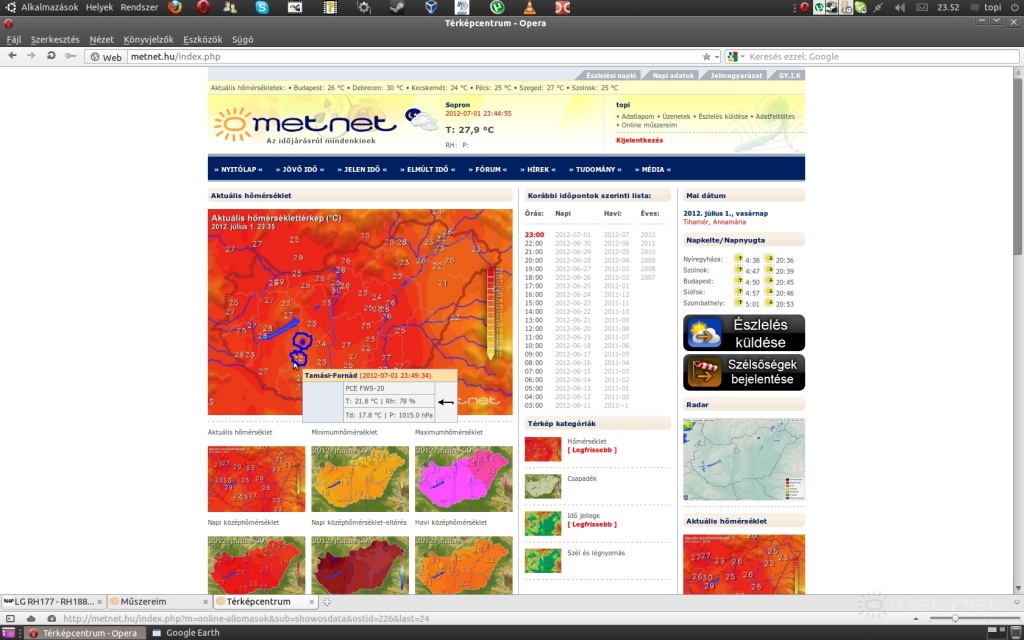Open the Minimumhőmérséklet map thumbnail

click(x=360, y=479)
